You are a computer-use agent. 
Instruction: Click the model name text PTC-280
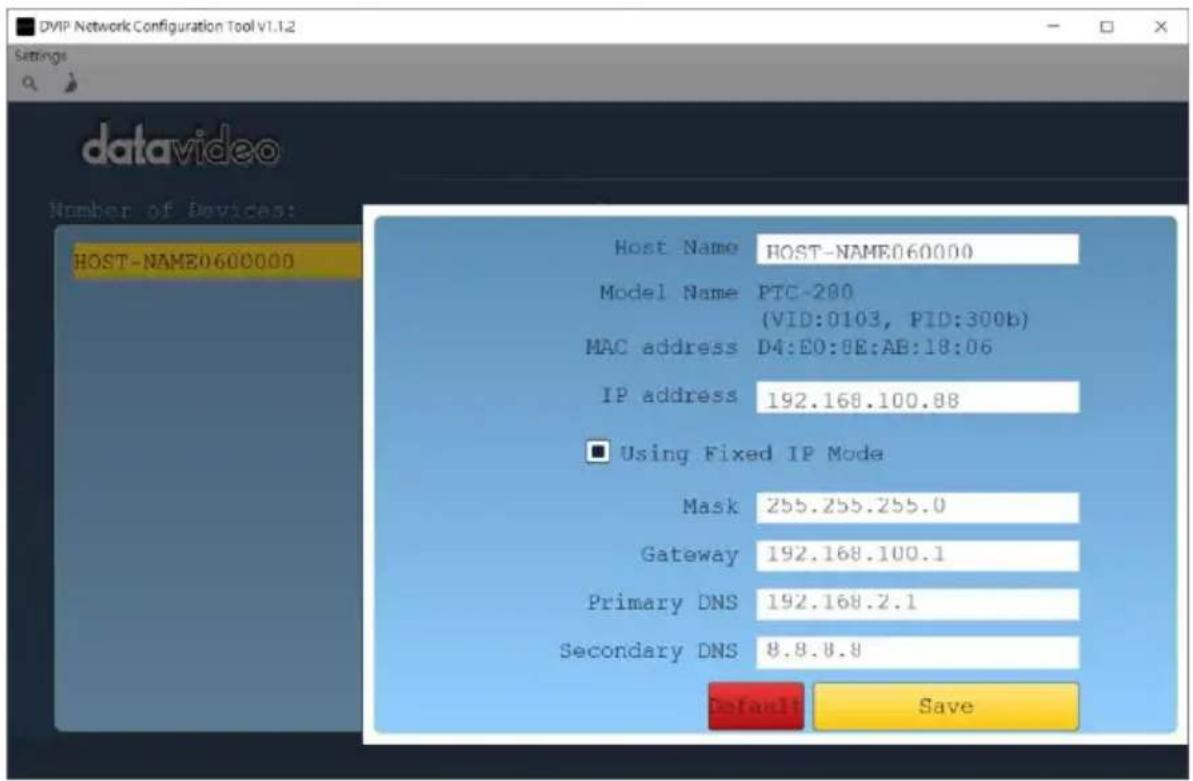pos(805,292)
